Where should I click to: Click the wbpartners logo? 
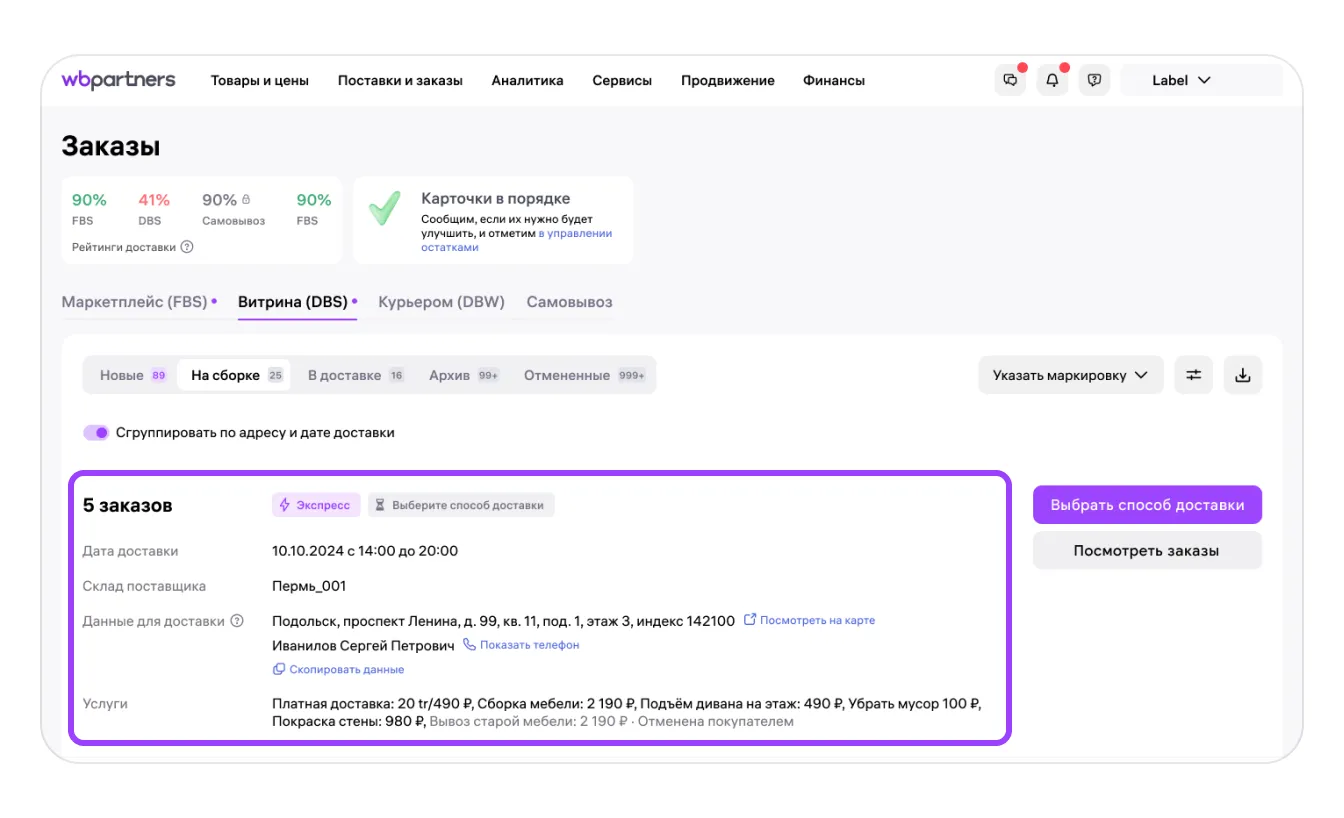click(118, 80)
